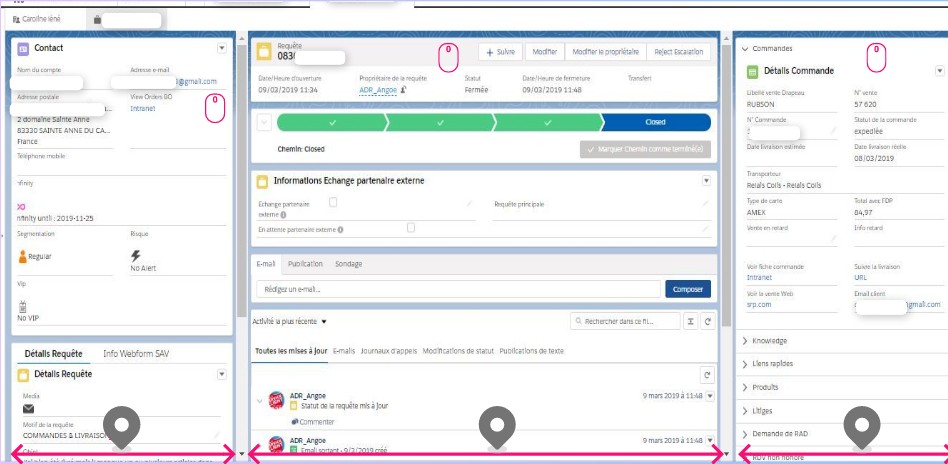Click ADR_Angoe avatar on the Email sortant post

coord(276,444)
